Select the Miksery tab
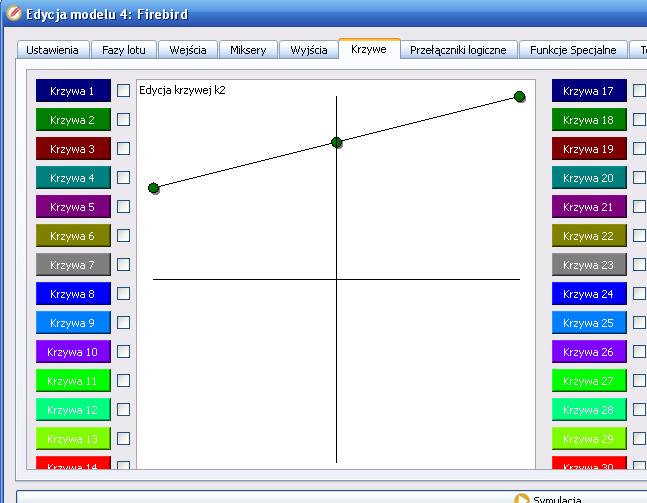The width and height of the screenshot is (647, 503). (x=248, y=50)
